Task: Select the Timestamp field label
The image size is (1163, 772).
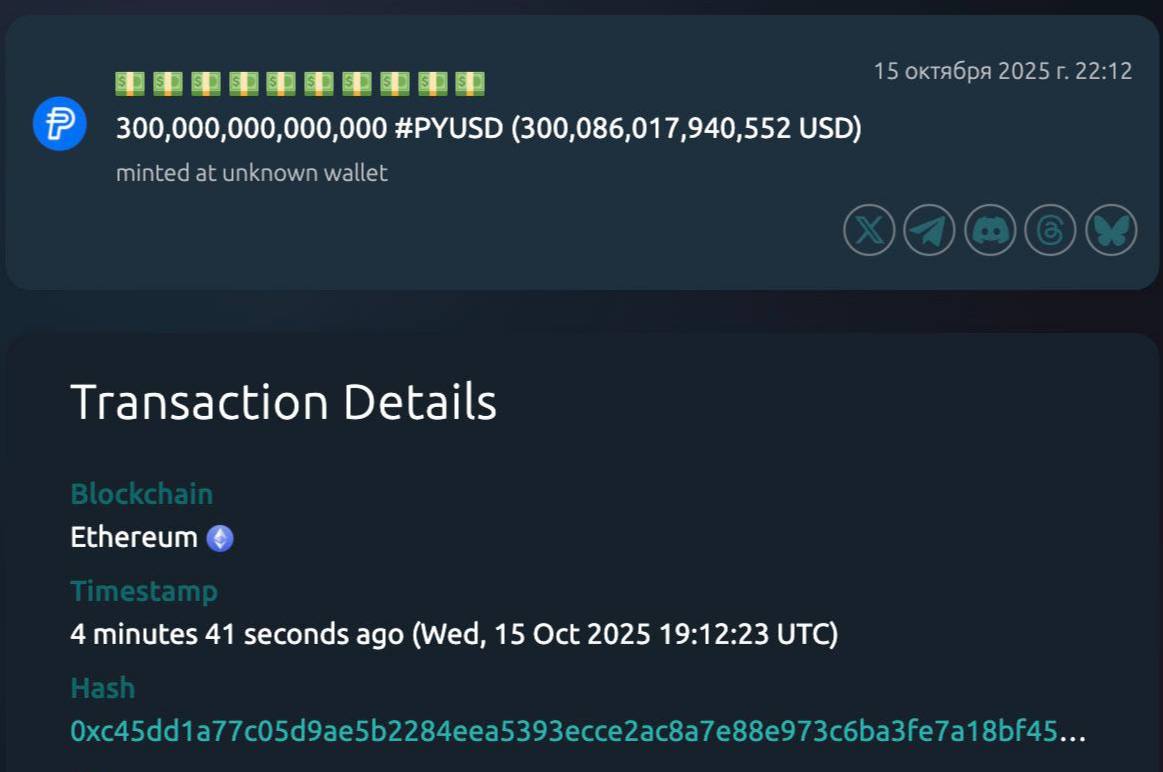Action: tap(143, 591)
